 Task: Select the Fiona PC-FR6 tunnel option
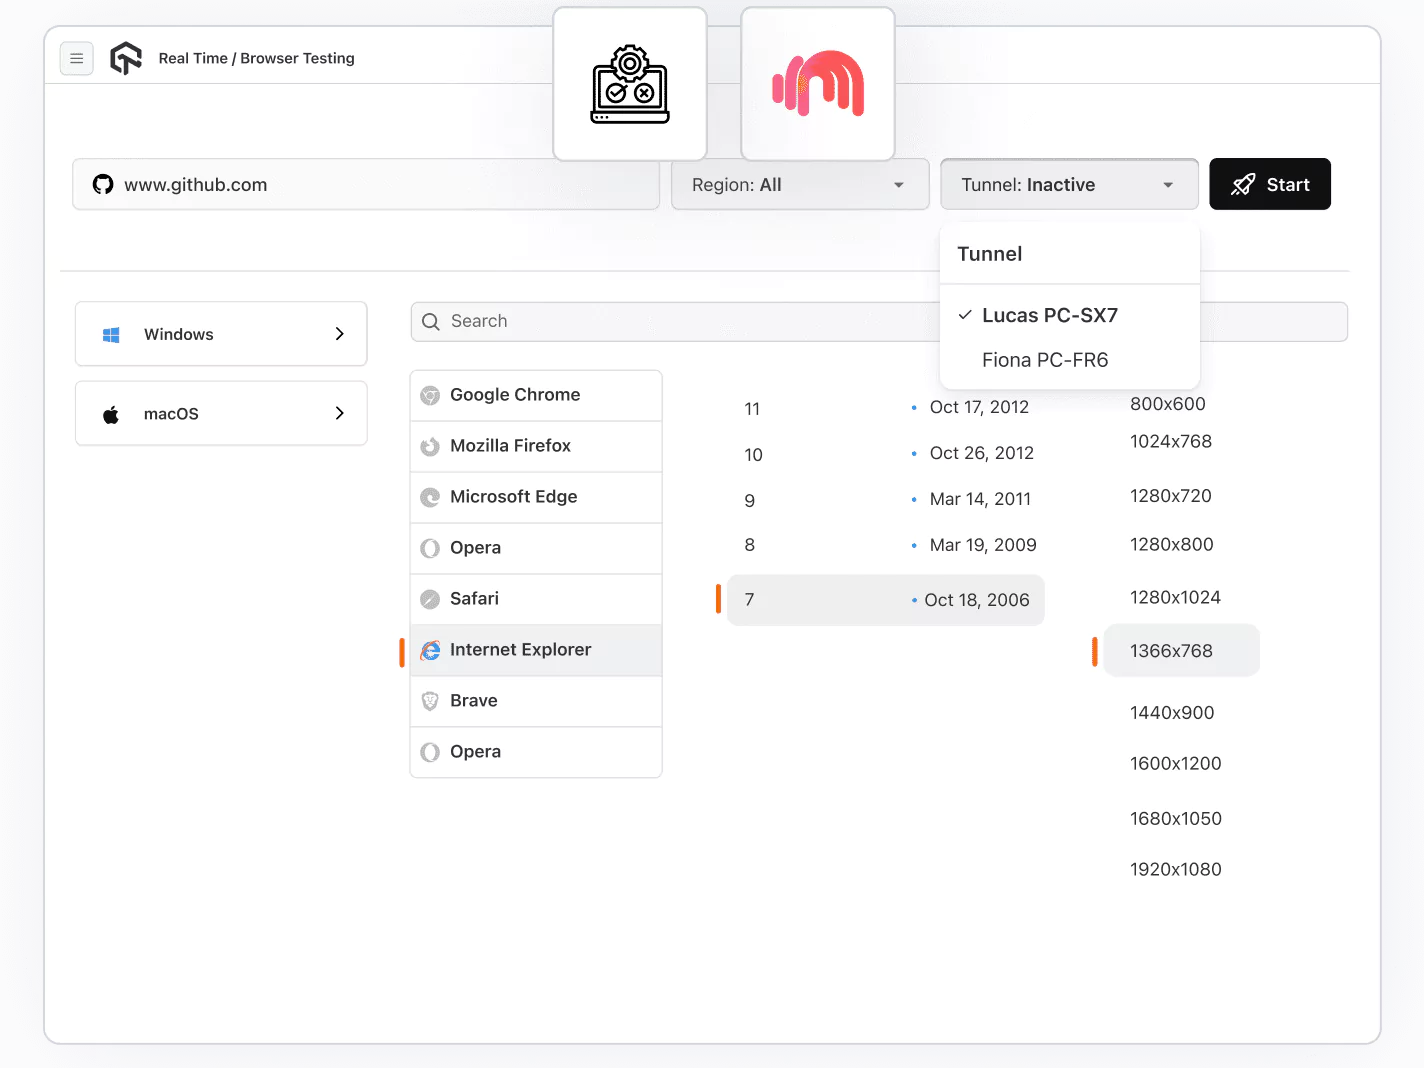(x=1045, y=360)
